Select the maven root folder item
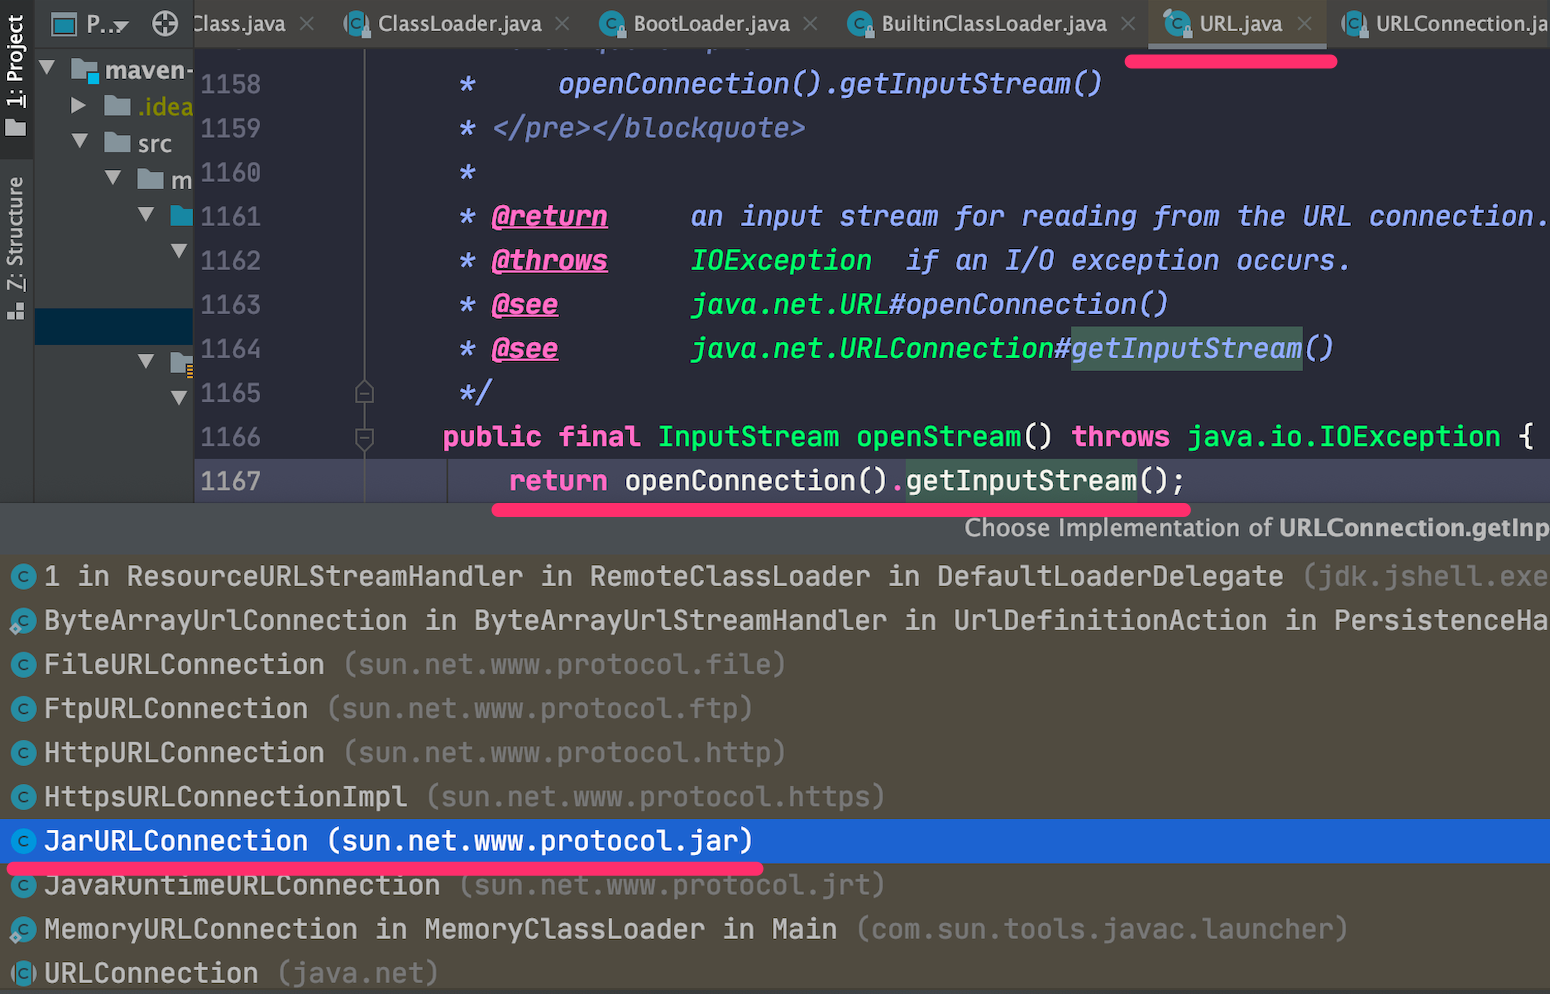The height and width of the screenshot is (994, 1550). [131, 70]
